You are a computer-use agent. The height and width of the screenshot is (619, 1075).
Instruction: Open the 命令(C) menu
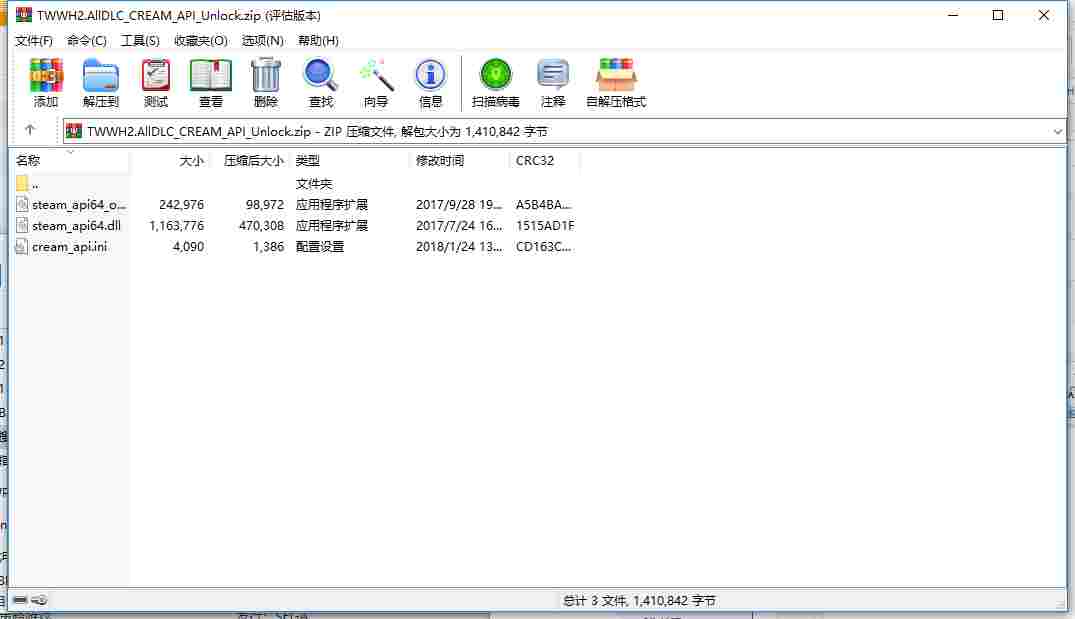(86, 40)
